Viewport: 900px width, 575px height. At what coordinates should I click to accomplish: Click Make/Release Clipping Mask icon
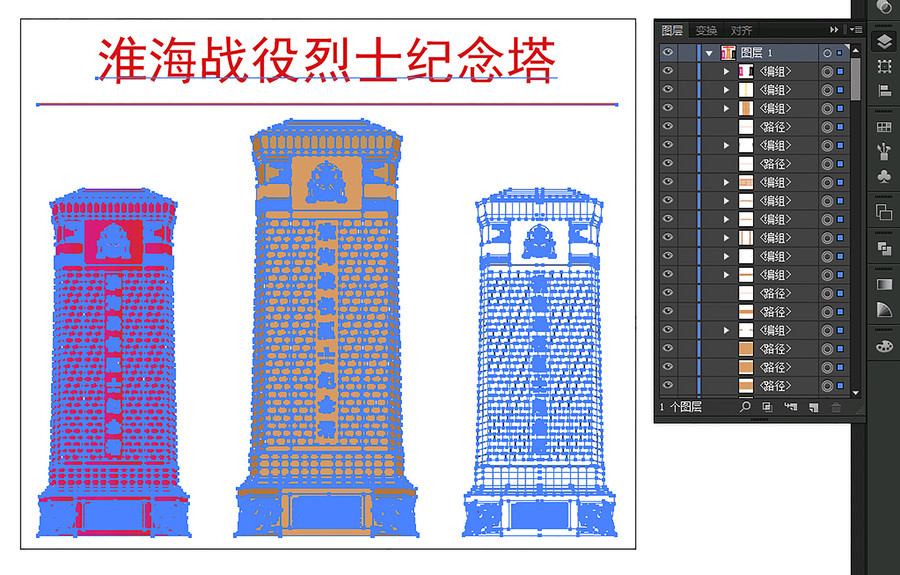[x=767, y=407]
